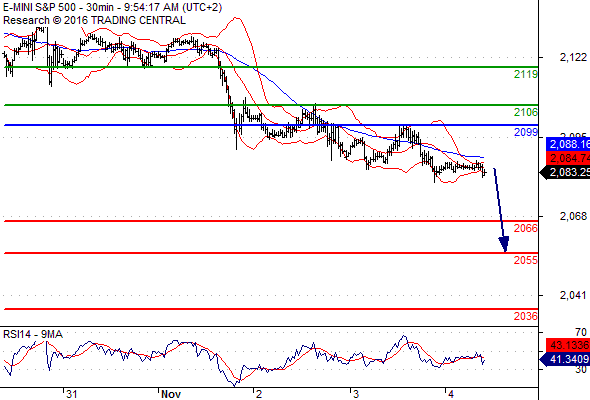This screenshot has height=400, width=590.
Task: Click the 3 date axis label
Action: (x=356, y=394)
